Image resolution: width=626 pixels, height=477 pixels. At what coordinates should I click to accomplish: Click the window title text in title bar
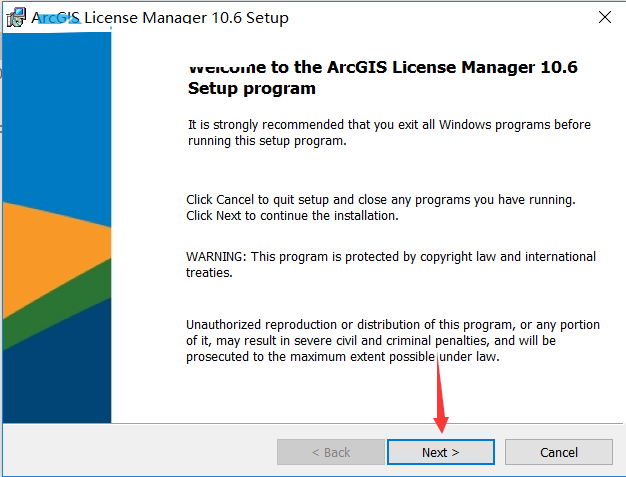coord(160,18)
